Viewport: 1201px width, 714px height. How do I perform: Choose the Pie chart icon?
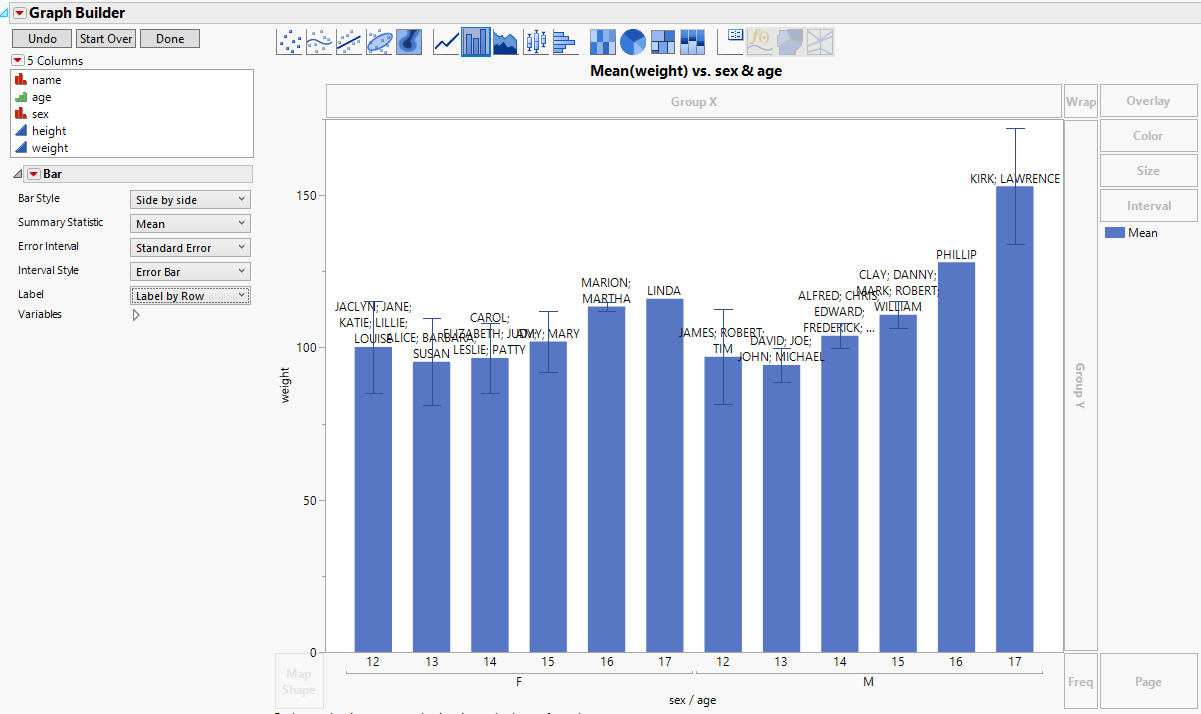(x=633, y=42)
